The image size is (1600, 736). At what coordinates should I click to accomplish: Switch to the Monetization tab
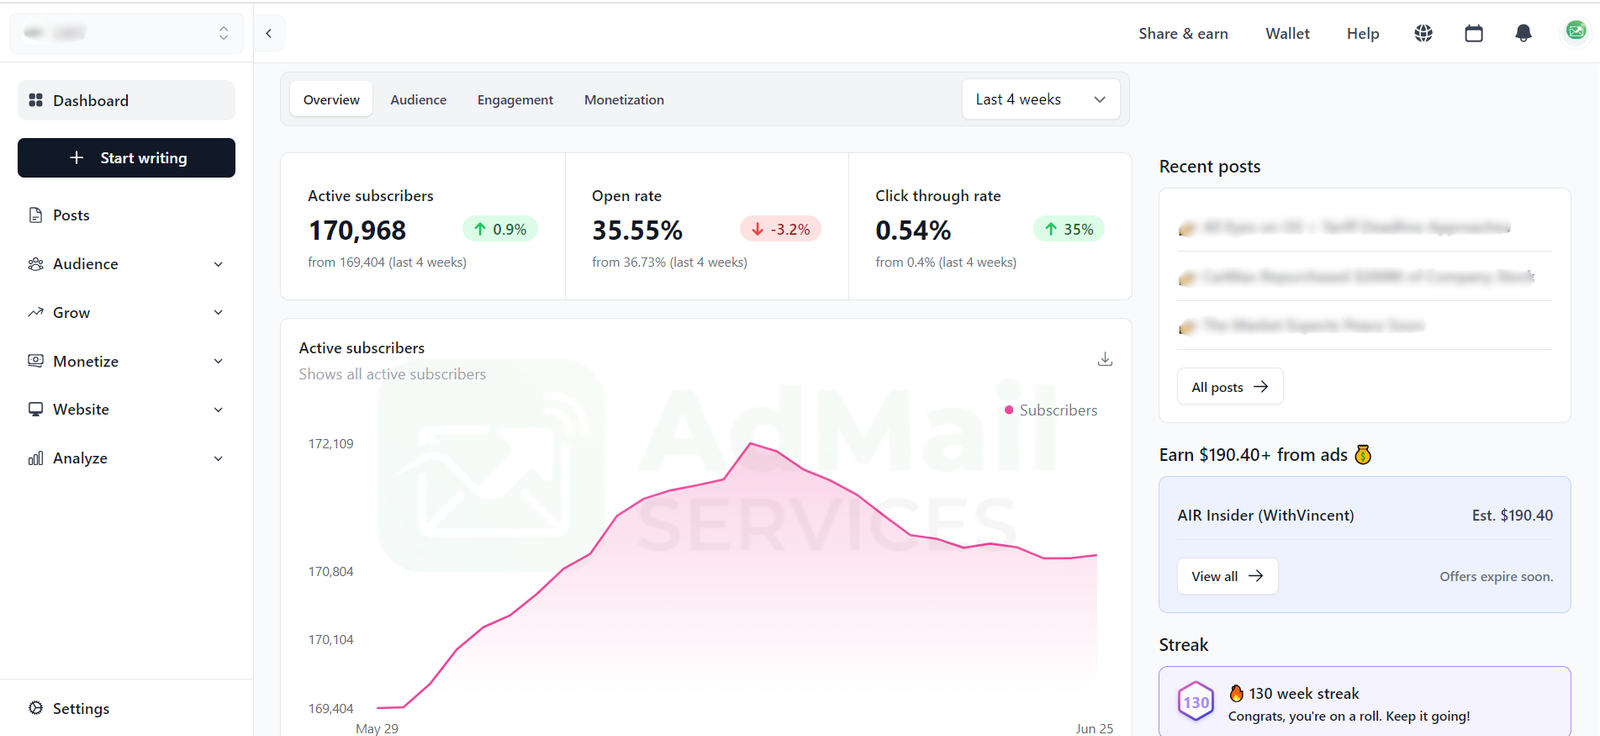[624, 100]
